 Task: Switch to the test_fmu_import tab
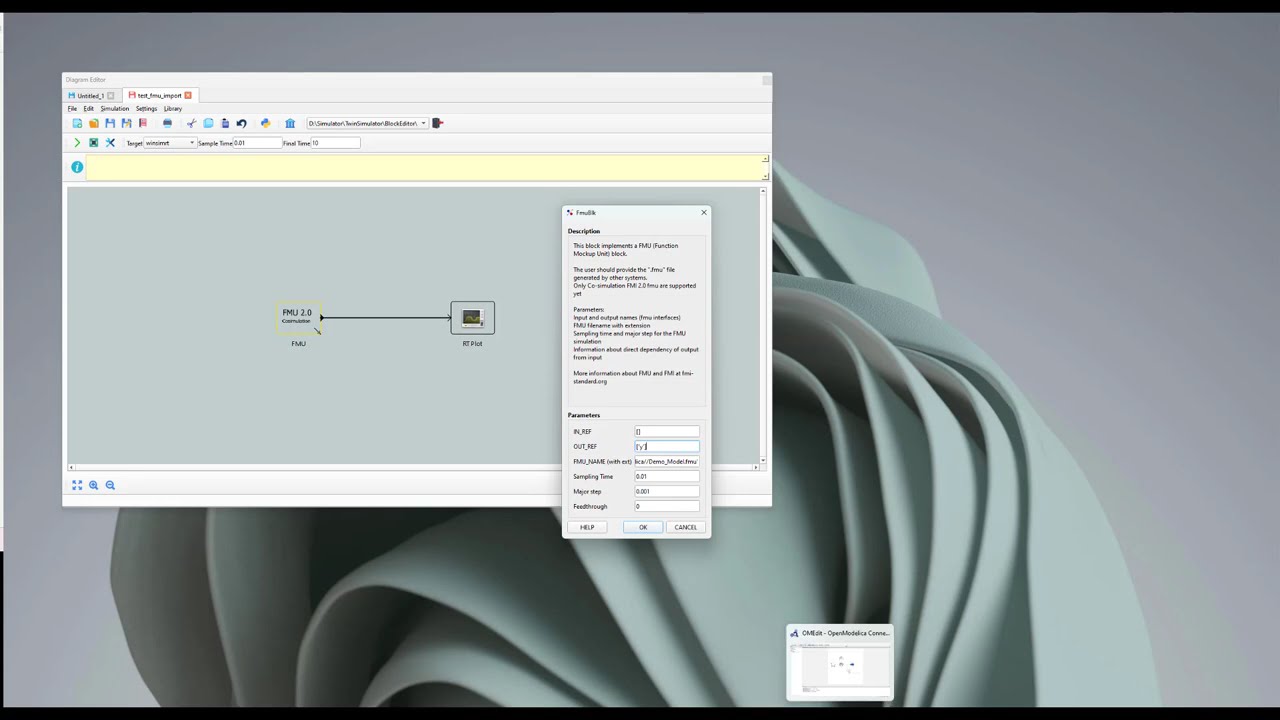(159, 95)
